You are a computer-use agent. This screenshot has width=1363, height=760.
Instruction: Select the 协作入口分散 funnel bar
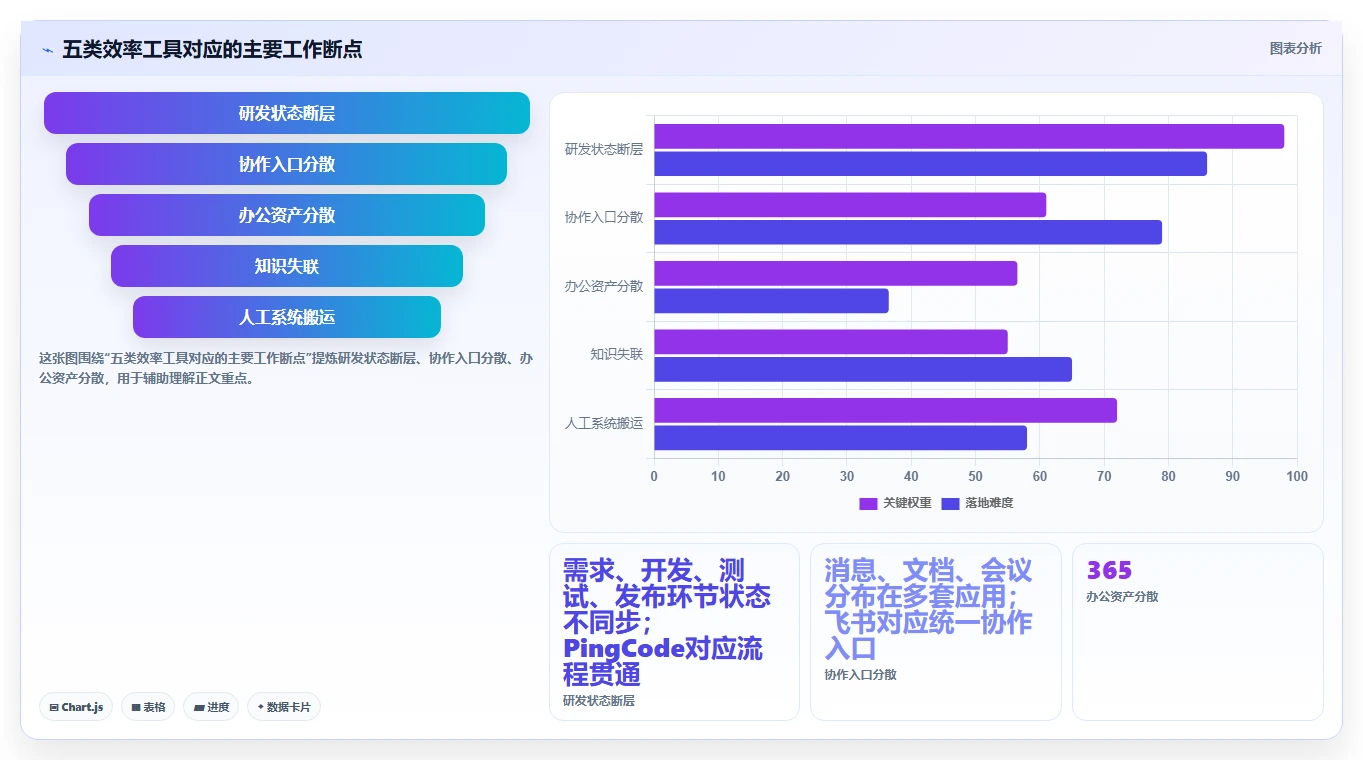287,164
